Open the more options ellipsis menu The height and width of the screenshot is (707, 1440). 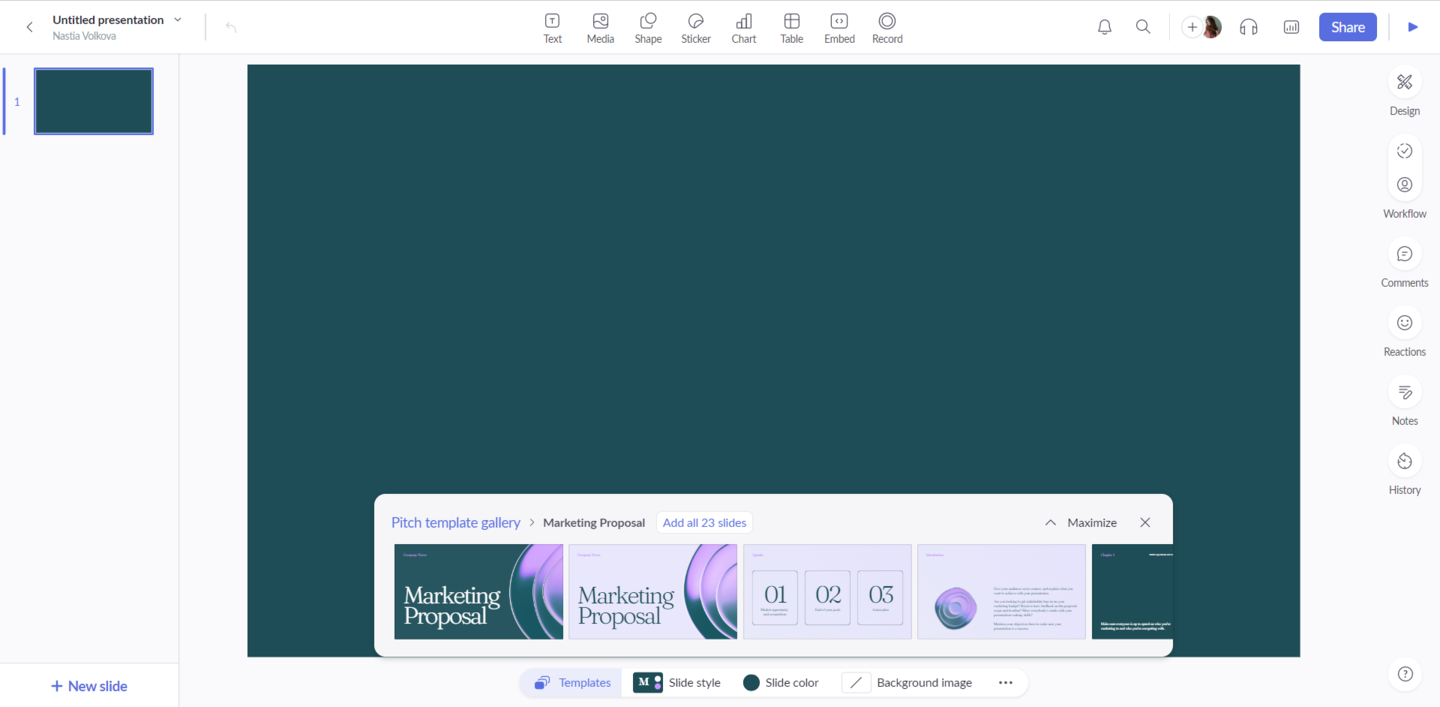pyautogui.click(x=1005, y=683)
